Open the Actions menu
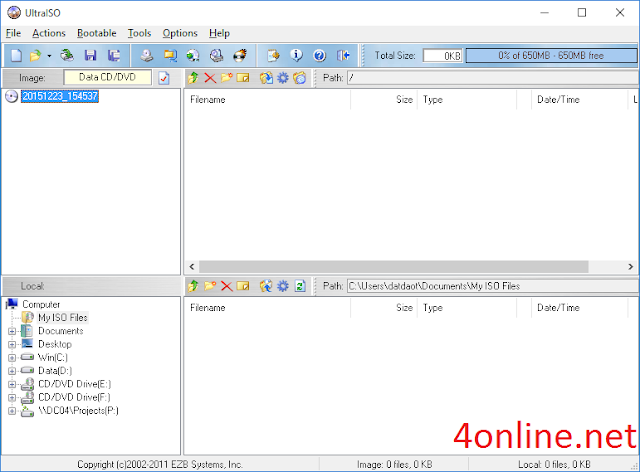The image size is (640, 472). pos(49,33)
